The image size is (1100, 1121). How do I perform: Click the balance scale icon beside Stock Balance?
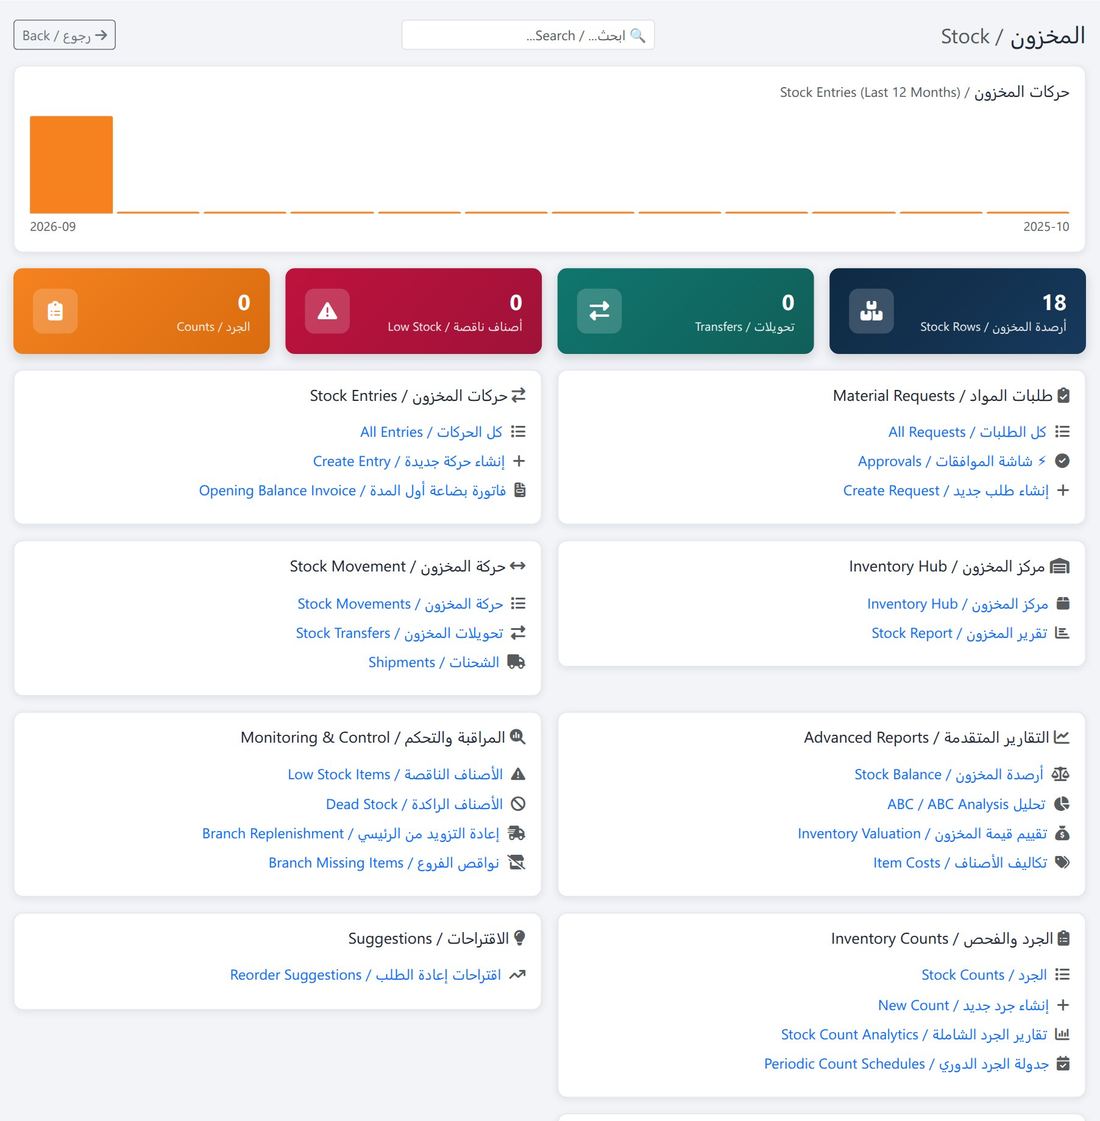1061,774
